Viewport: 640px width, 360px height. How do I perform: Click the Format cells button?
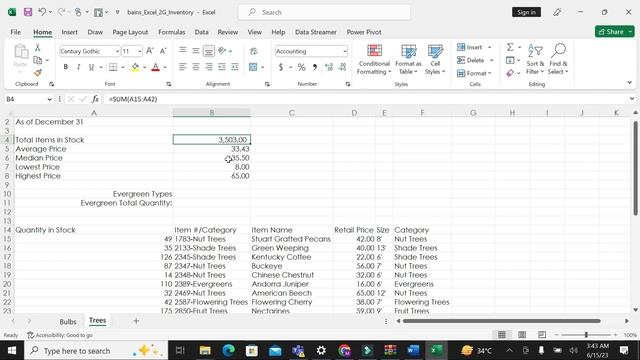click(474, 73)
